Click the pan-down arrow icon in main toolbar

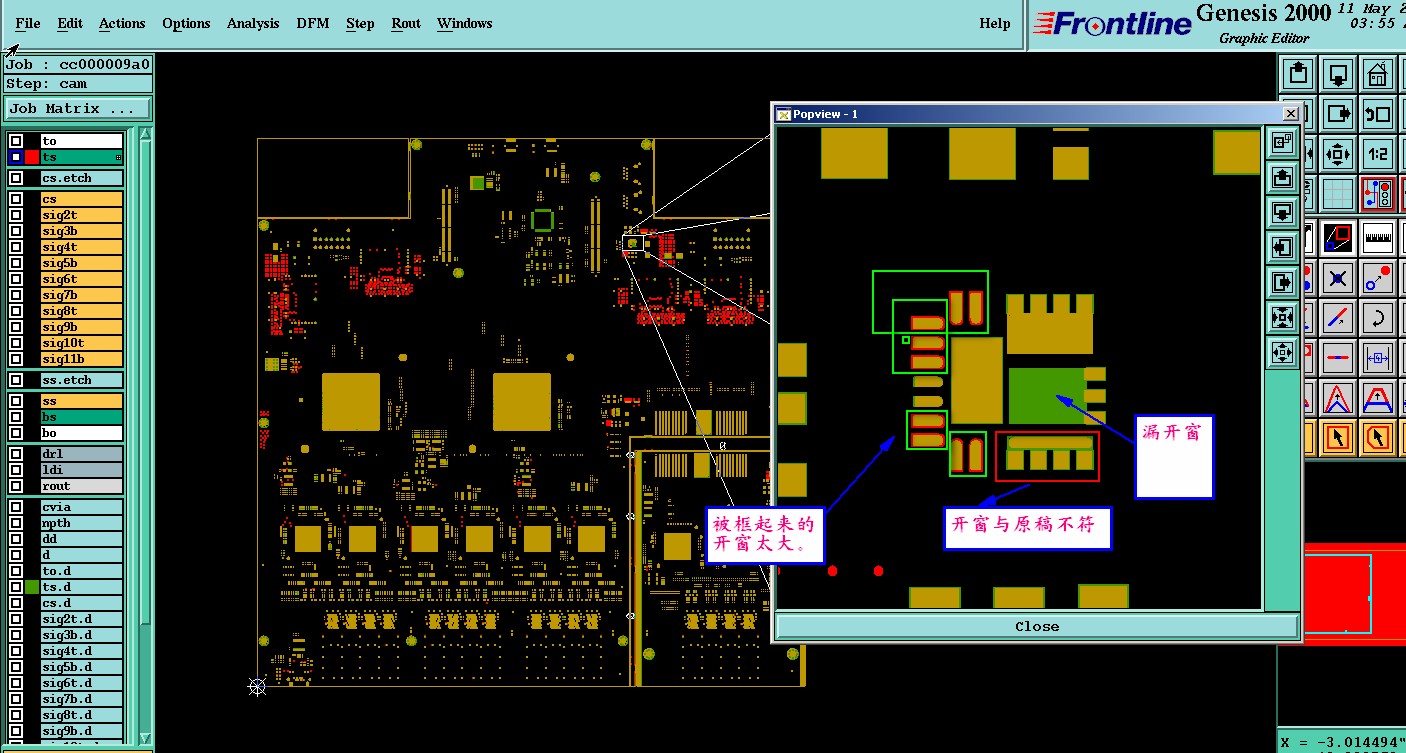coord(1338,74)
